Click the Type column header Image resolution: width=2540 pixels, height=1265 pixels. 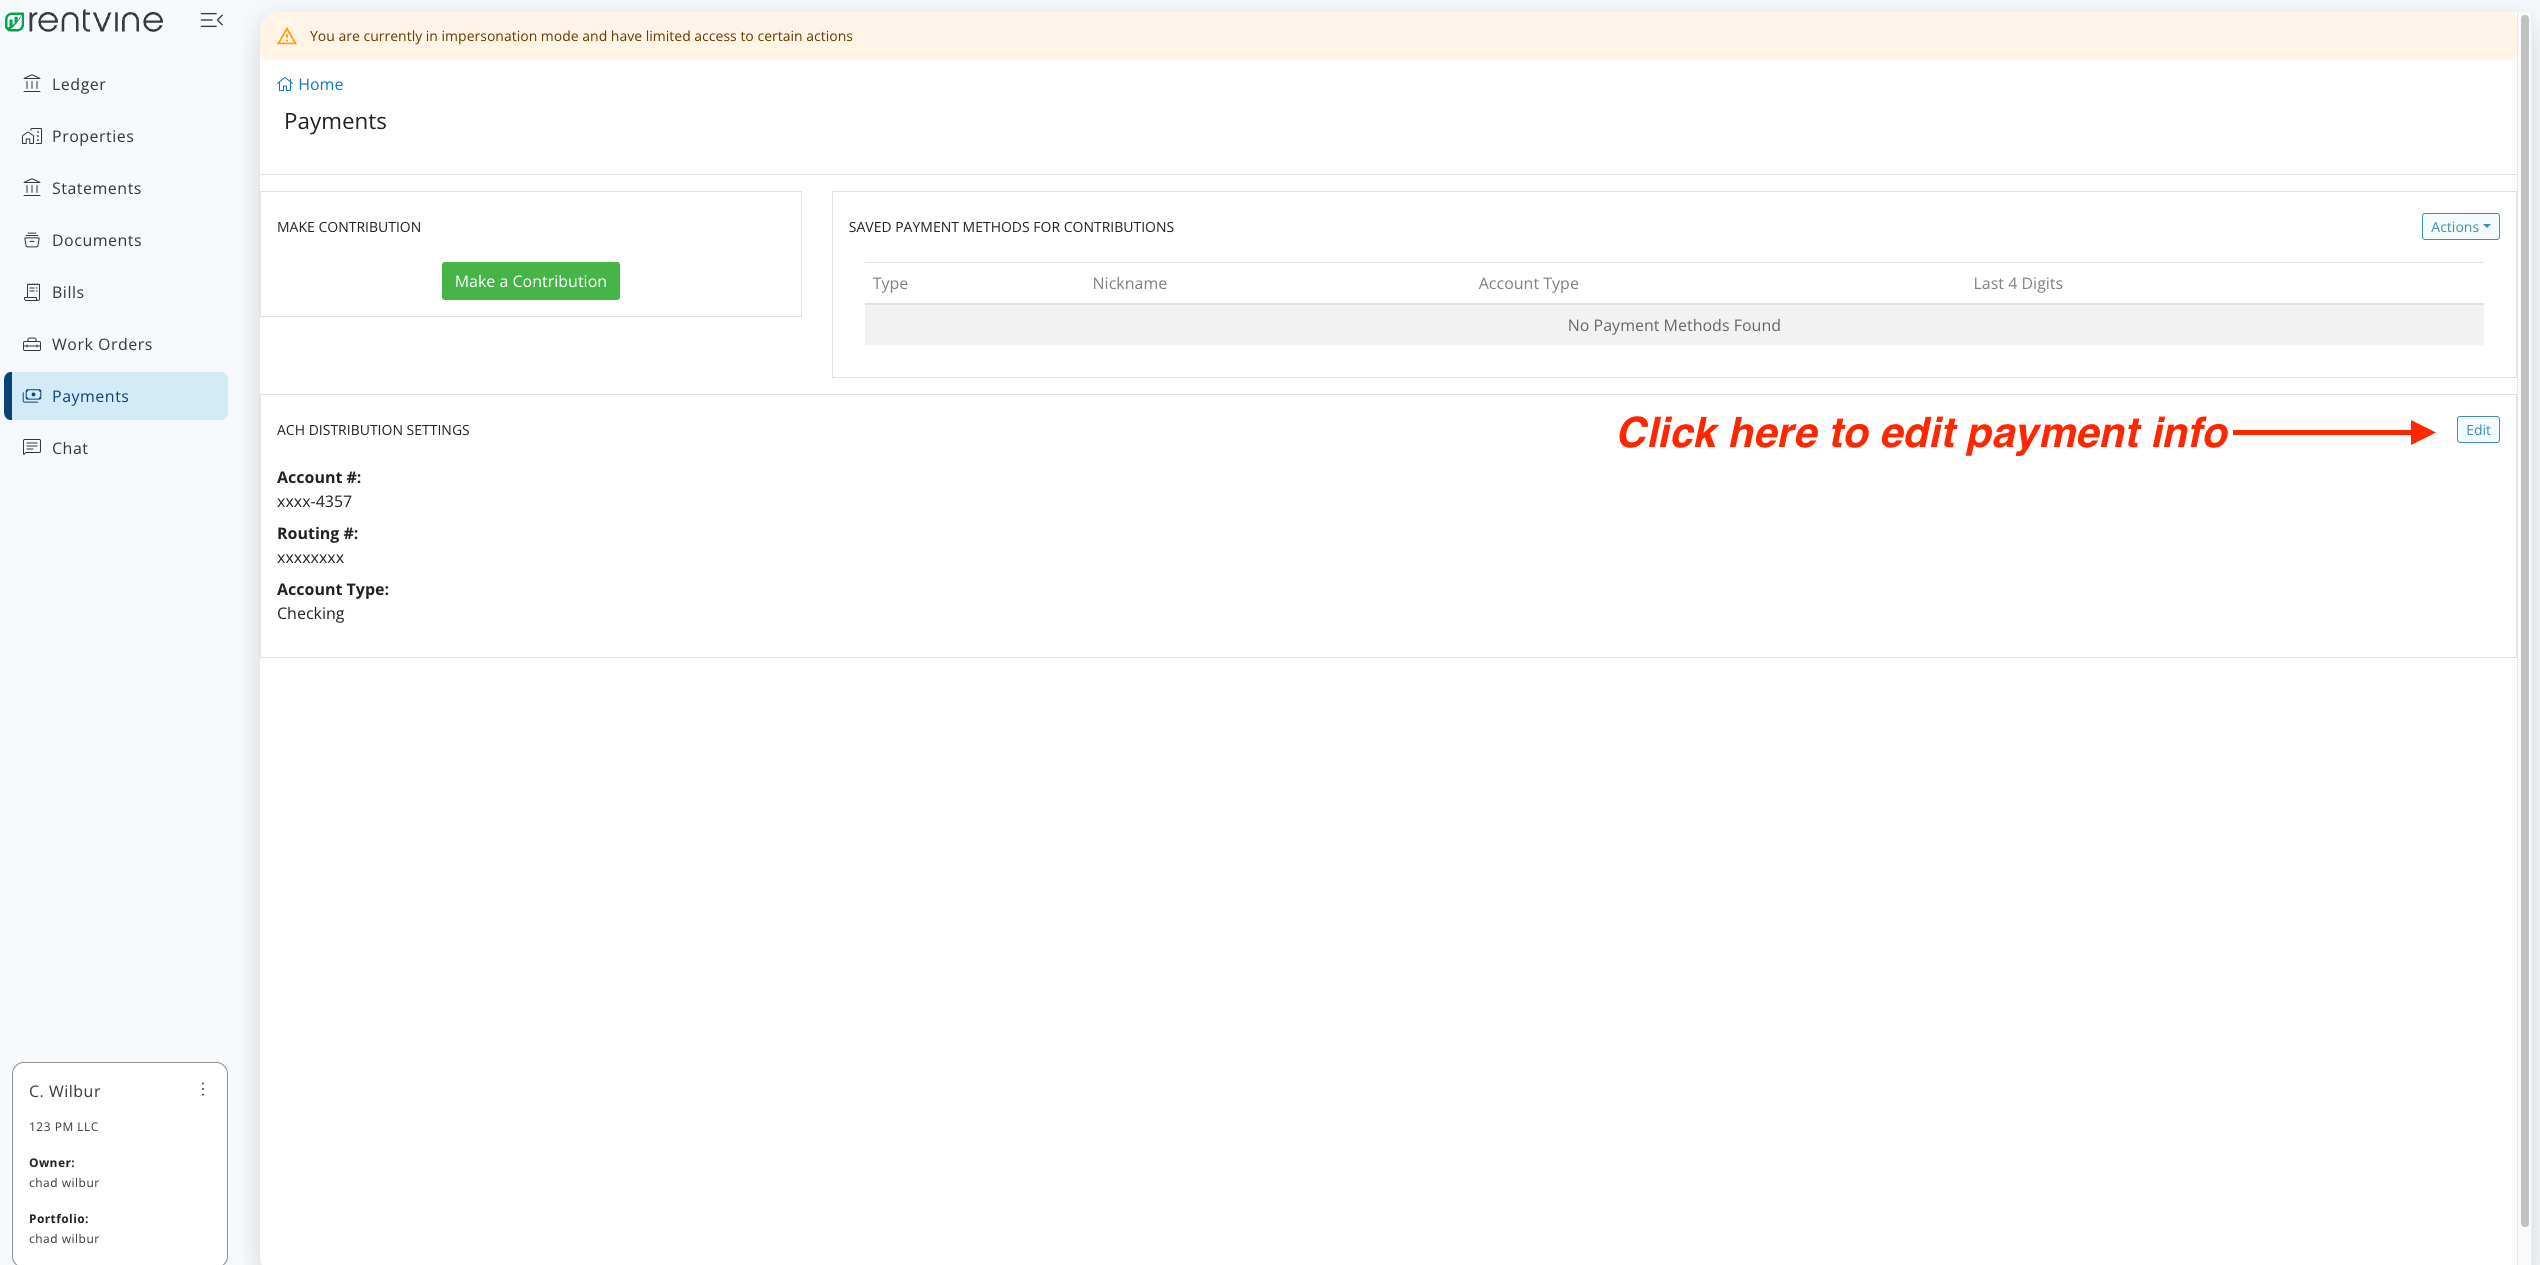point(890,283)
